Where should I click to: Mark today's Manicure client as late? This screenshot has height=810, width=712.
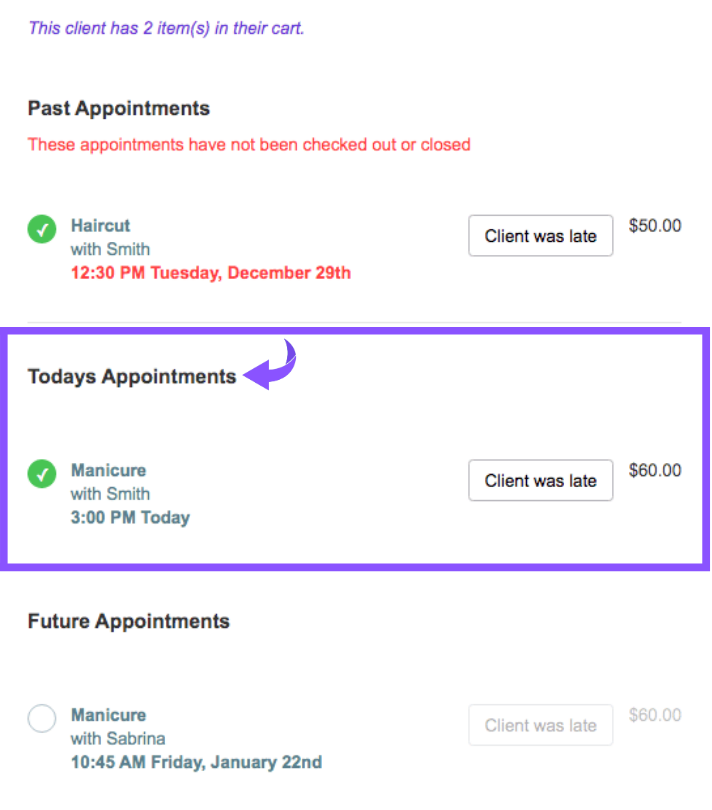click(540, 481)
